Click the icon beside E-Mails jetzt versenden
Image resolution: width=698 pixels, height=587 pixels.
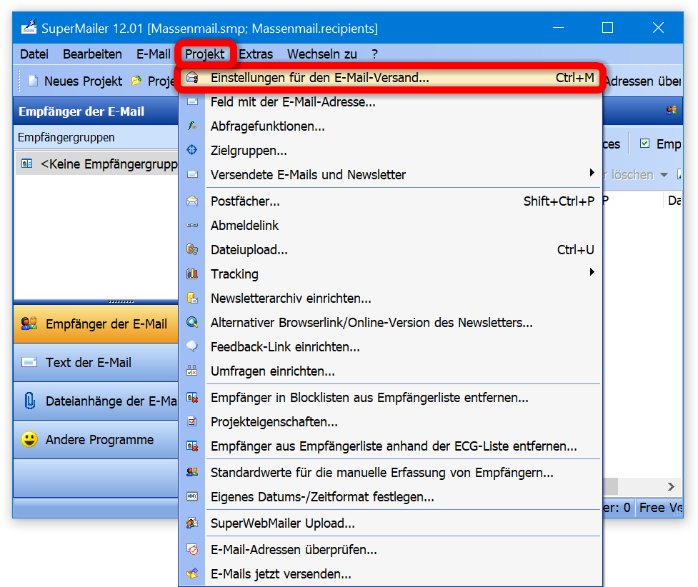point(192,574)
